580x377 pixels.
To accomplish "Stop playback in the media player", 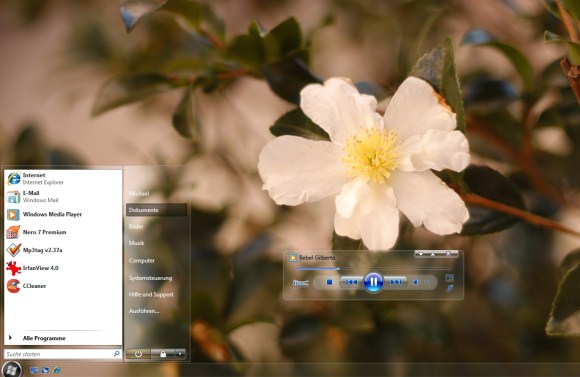I will point(329,282).
